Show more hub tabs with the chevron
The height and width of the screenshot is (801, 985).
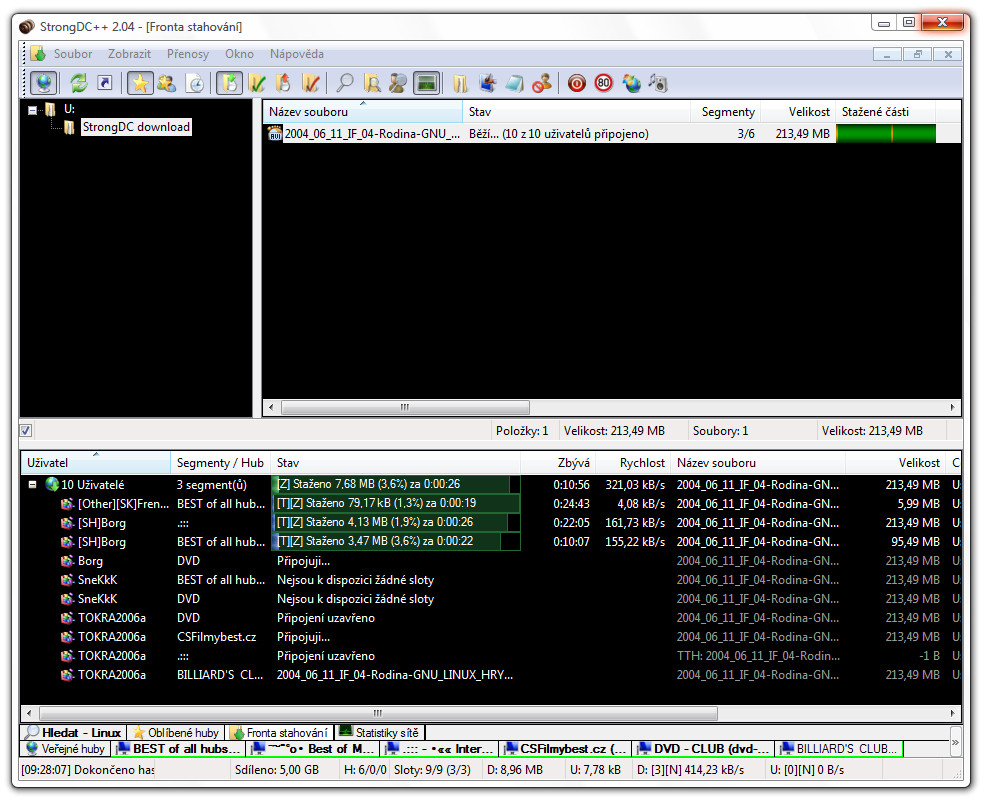pos(955,742)
